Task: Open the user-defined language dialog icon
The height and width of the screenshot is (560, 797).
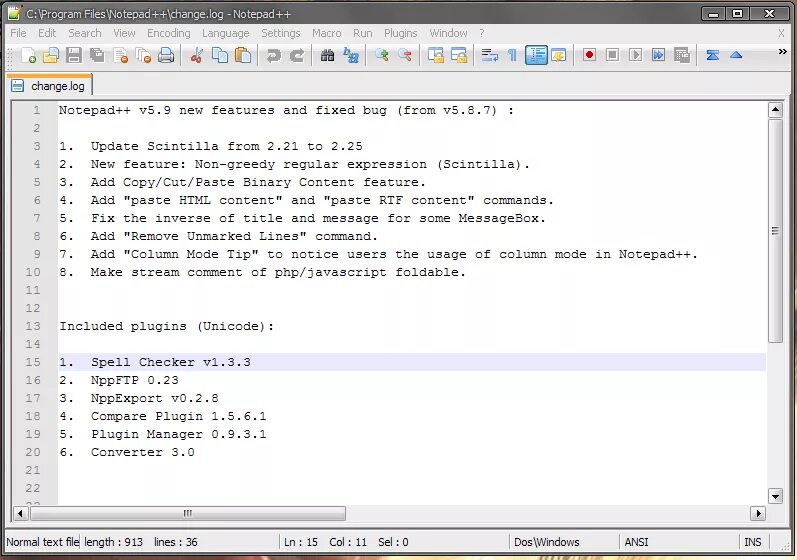Action: click(558, 55)
